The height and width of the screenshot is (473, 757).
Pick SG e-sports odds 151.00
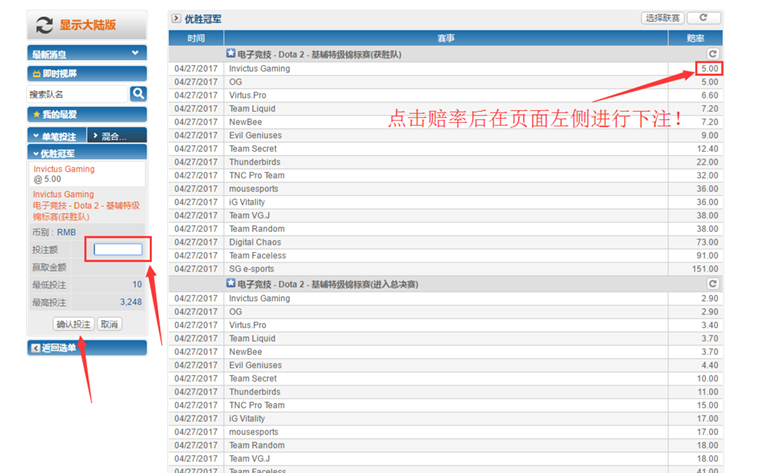coord(705,269)
